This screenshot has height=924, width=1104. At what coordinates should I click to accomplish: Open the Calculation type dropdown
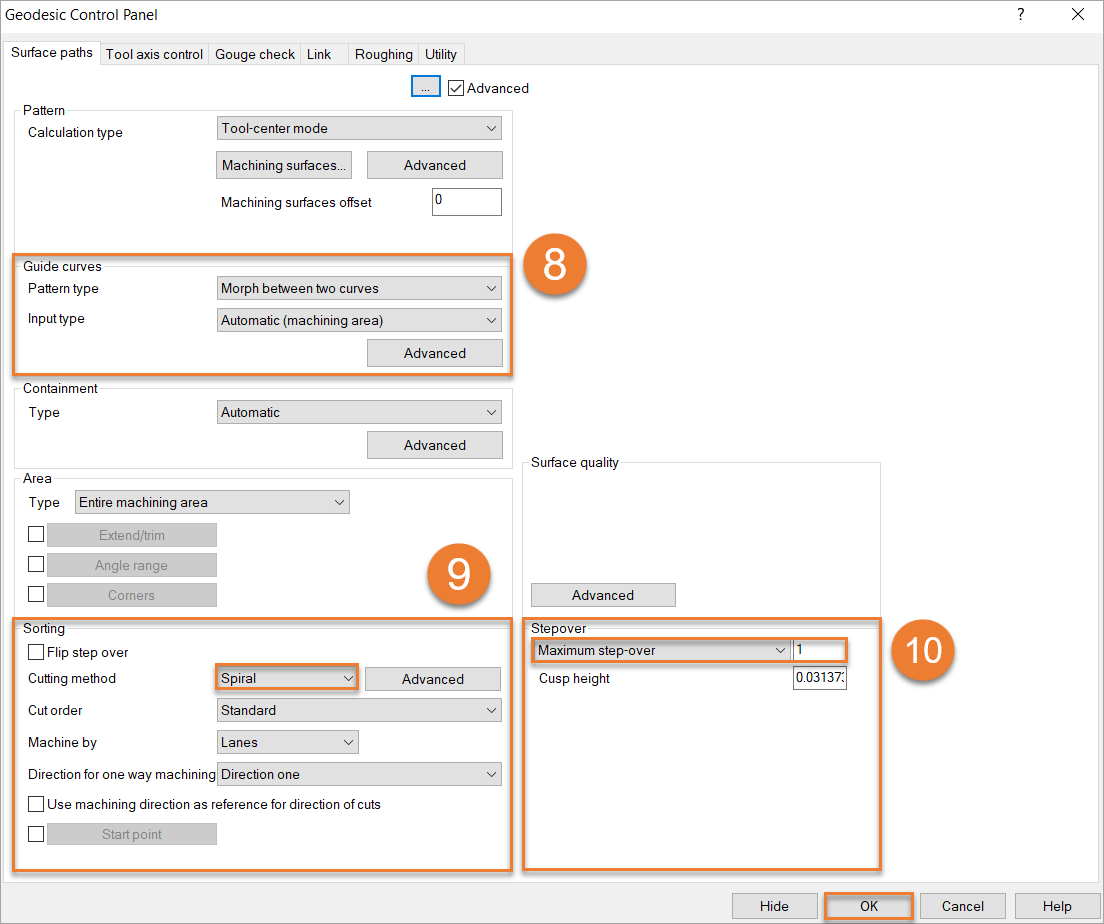pyautogui.click(x=359, y=128)
